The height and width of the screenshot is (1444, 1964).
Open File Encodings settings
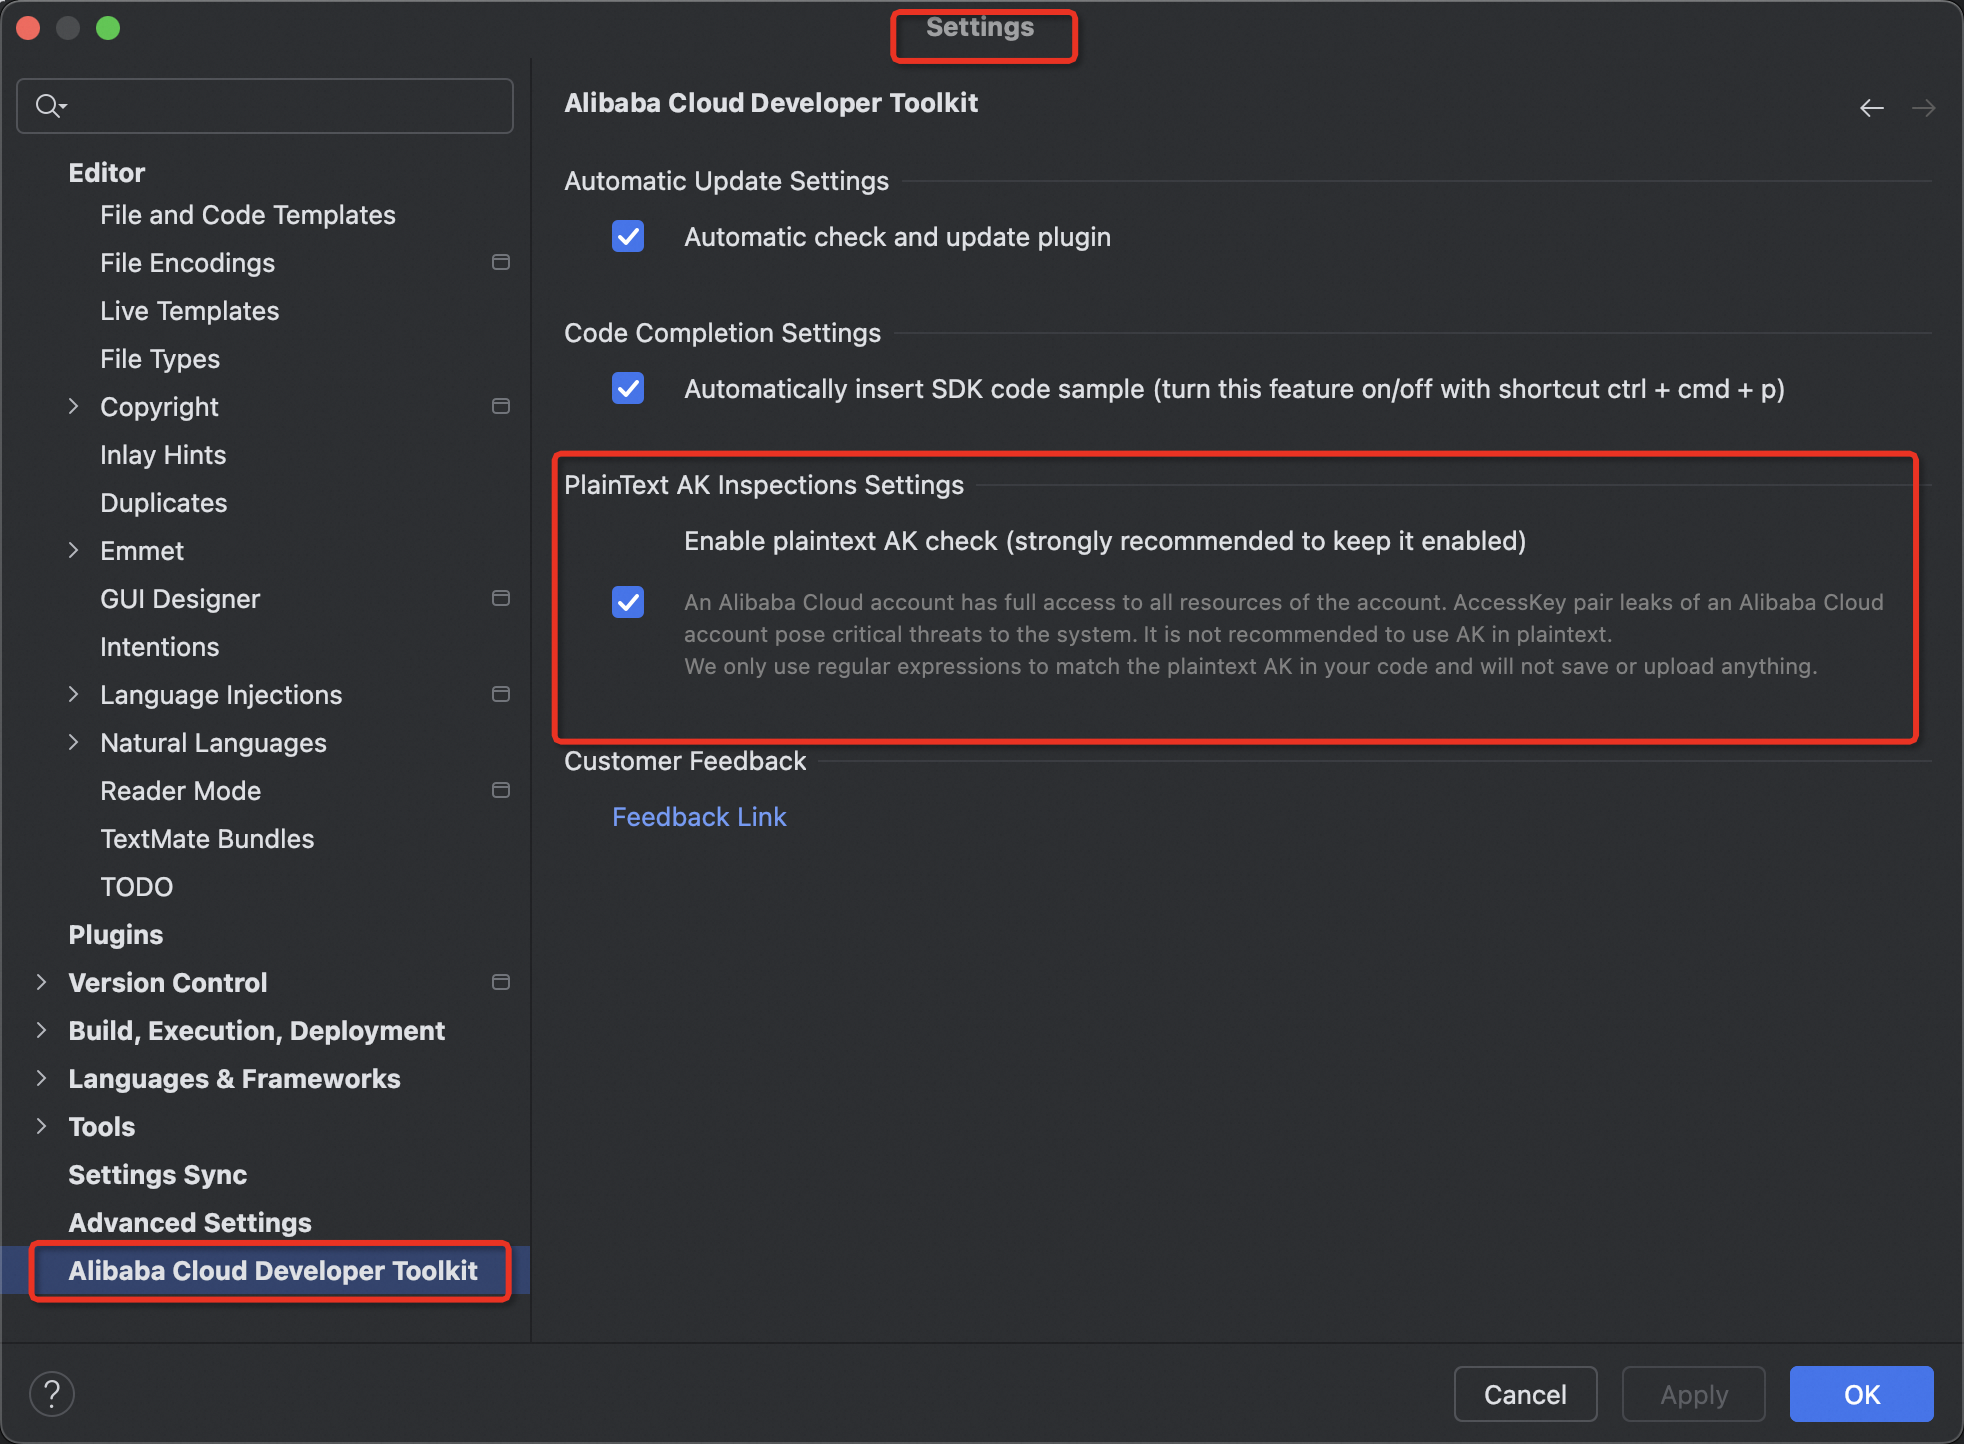187,263
